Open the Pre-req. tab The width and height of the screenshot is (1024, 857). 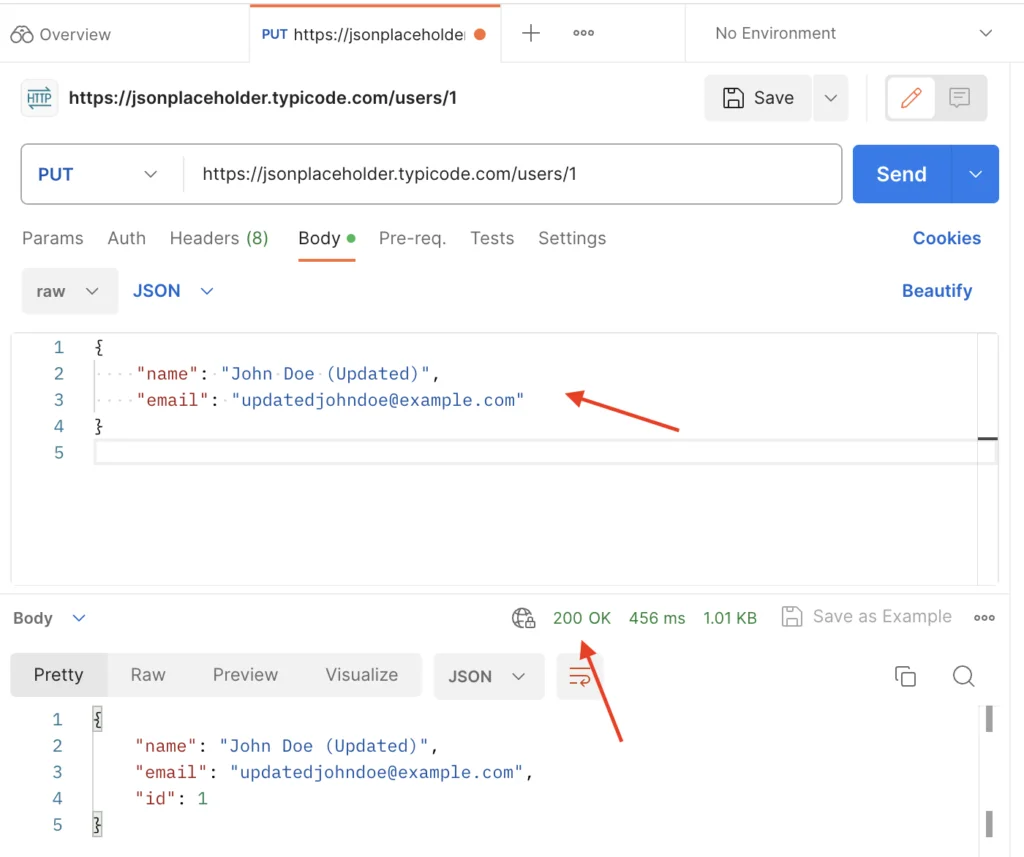coord(413,238)
